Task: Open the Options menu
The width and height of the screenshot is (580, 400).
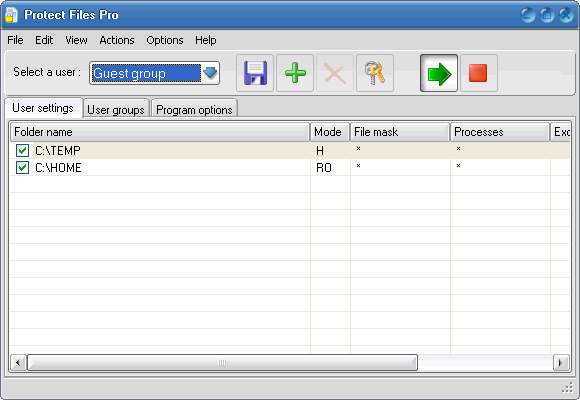Action: [165, 40]
